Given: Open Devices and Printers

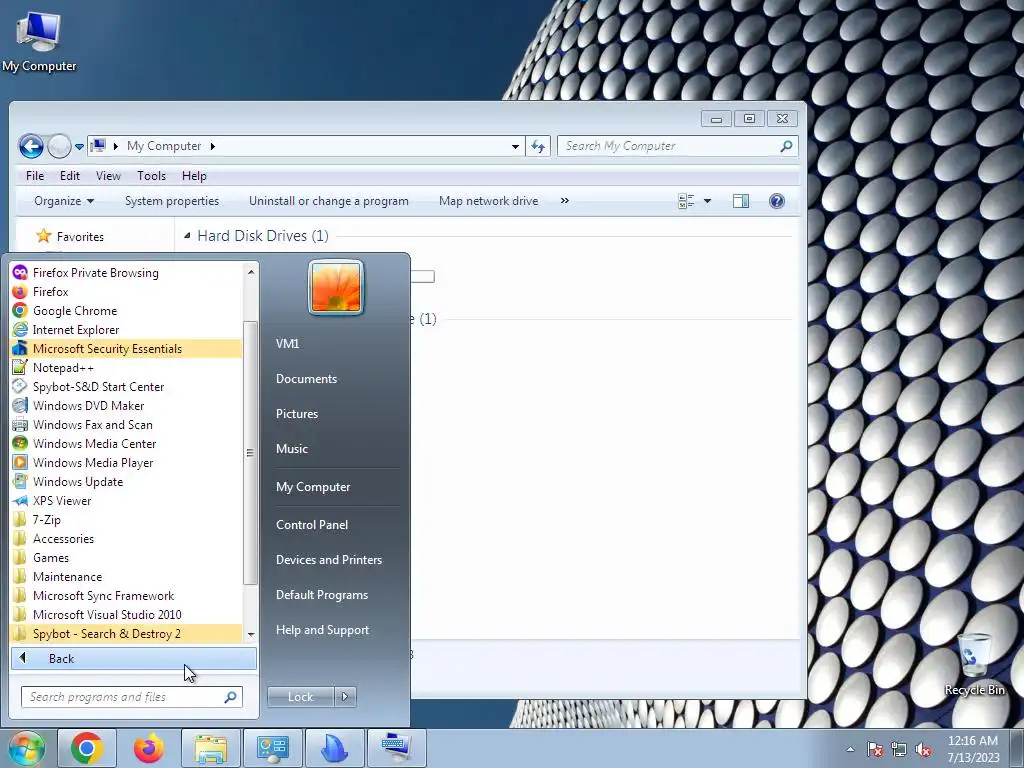Looking at the screenshot, I should (328, 560).
